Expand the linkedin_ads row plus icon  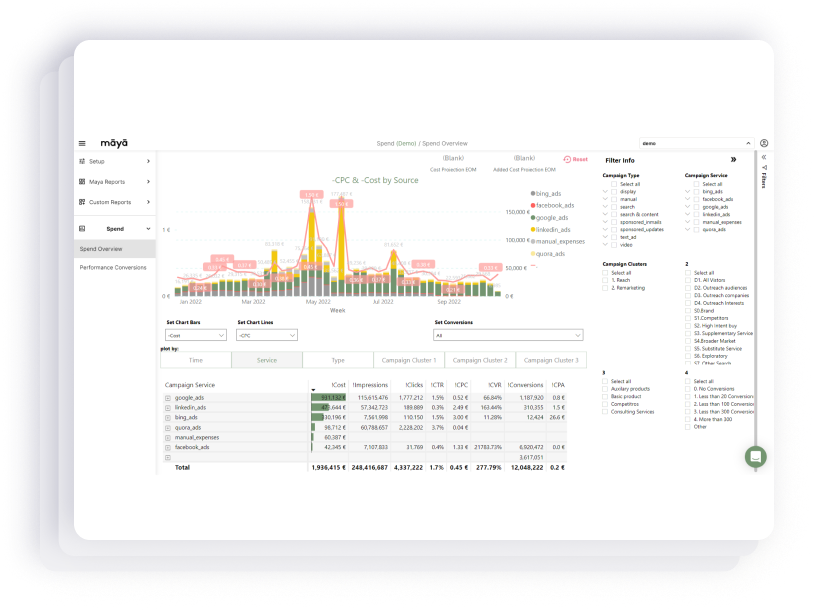point(168,408)
